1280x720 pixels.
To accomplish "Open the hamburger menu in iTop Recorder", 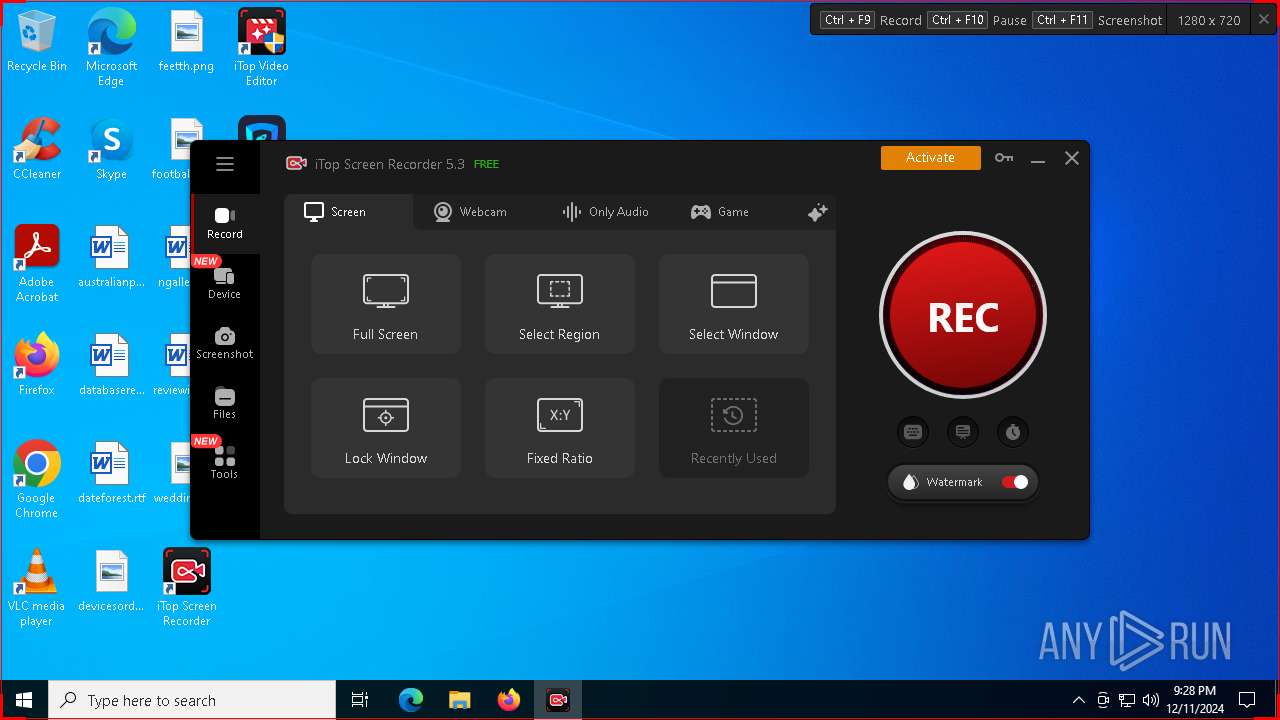I will 225,164.
